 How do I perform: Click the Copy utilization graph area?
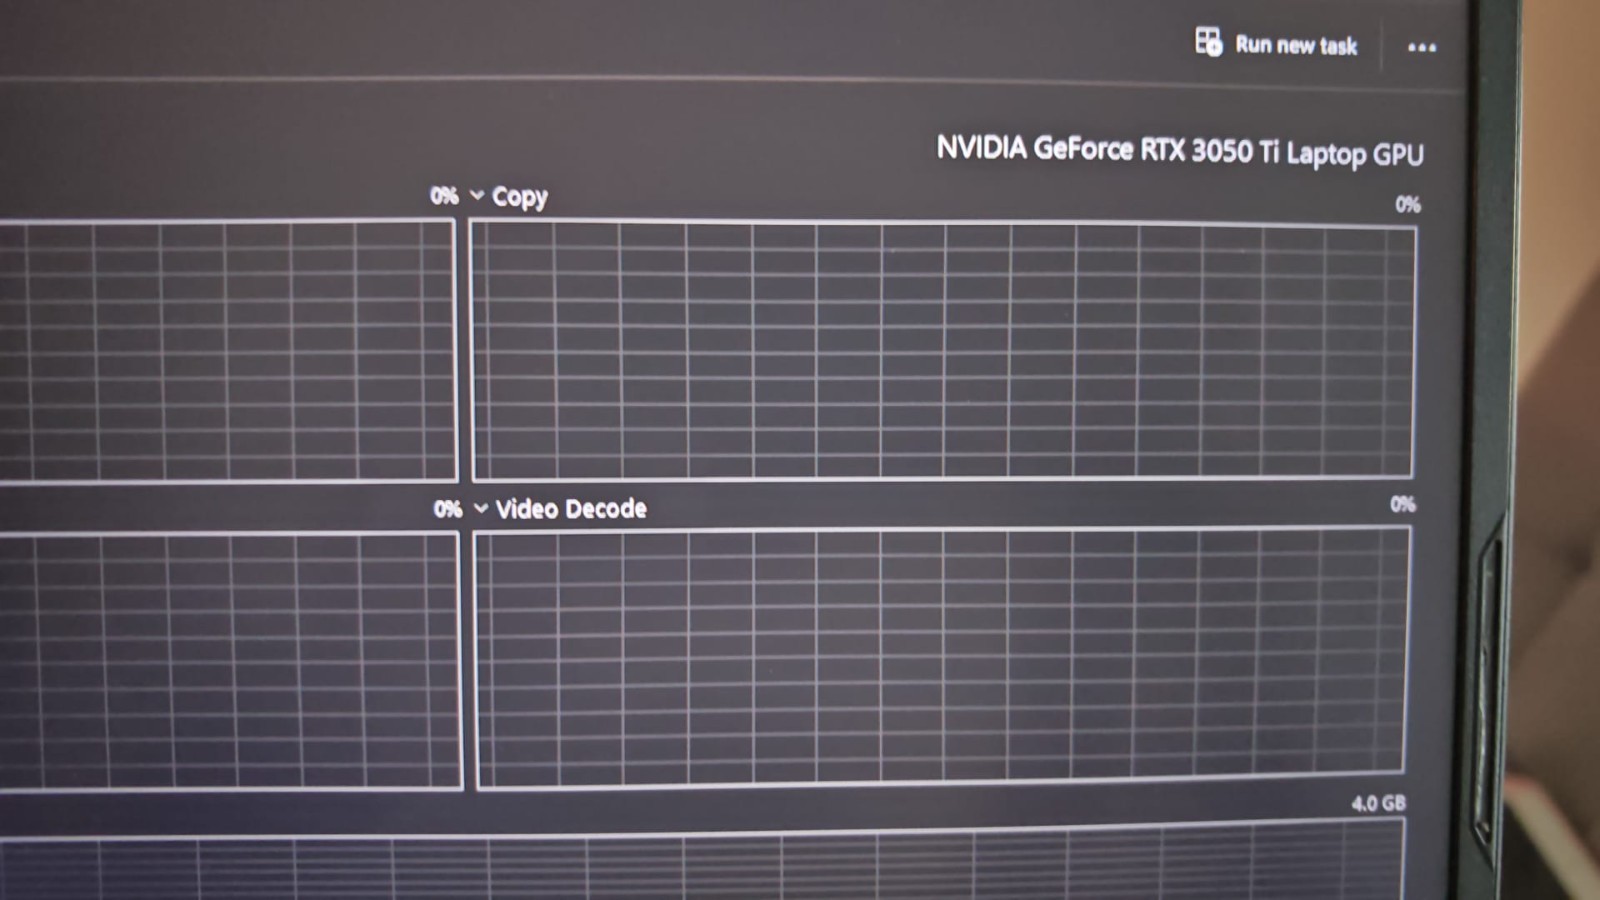(x=942, y=350)
